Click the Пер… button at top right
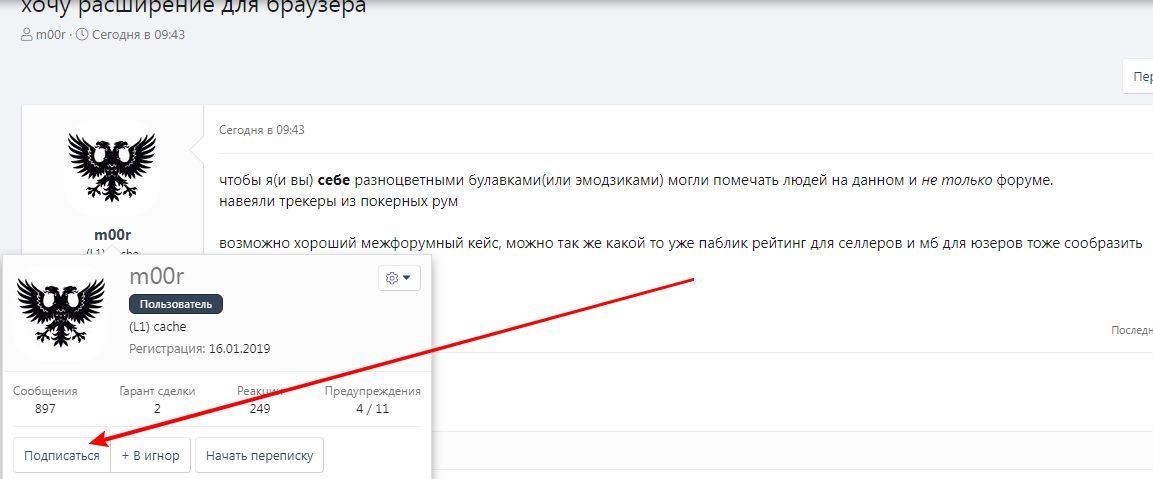 click(x=1138, y=77)
